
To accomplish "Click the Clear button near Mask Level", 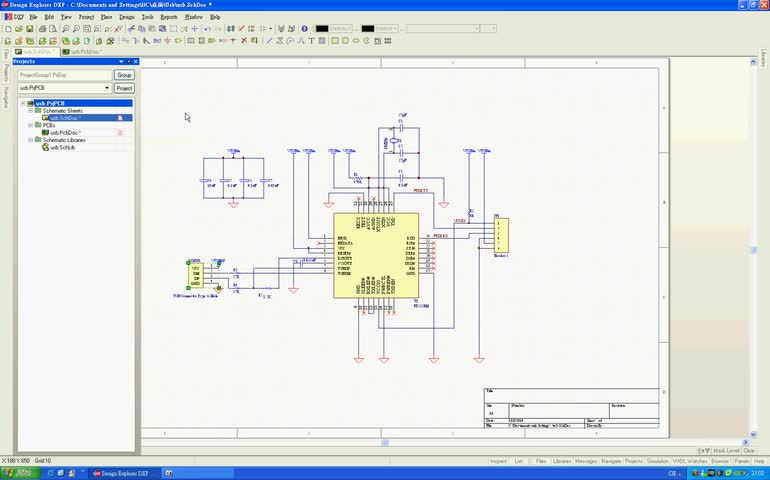I will (749, 451).
